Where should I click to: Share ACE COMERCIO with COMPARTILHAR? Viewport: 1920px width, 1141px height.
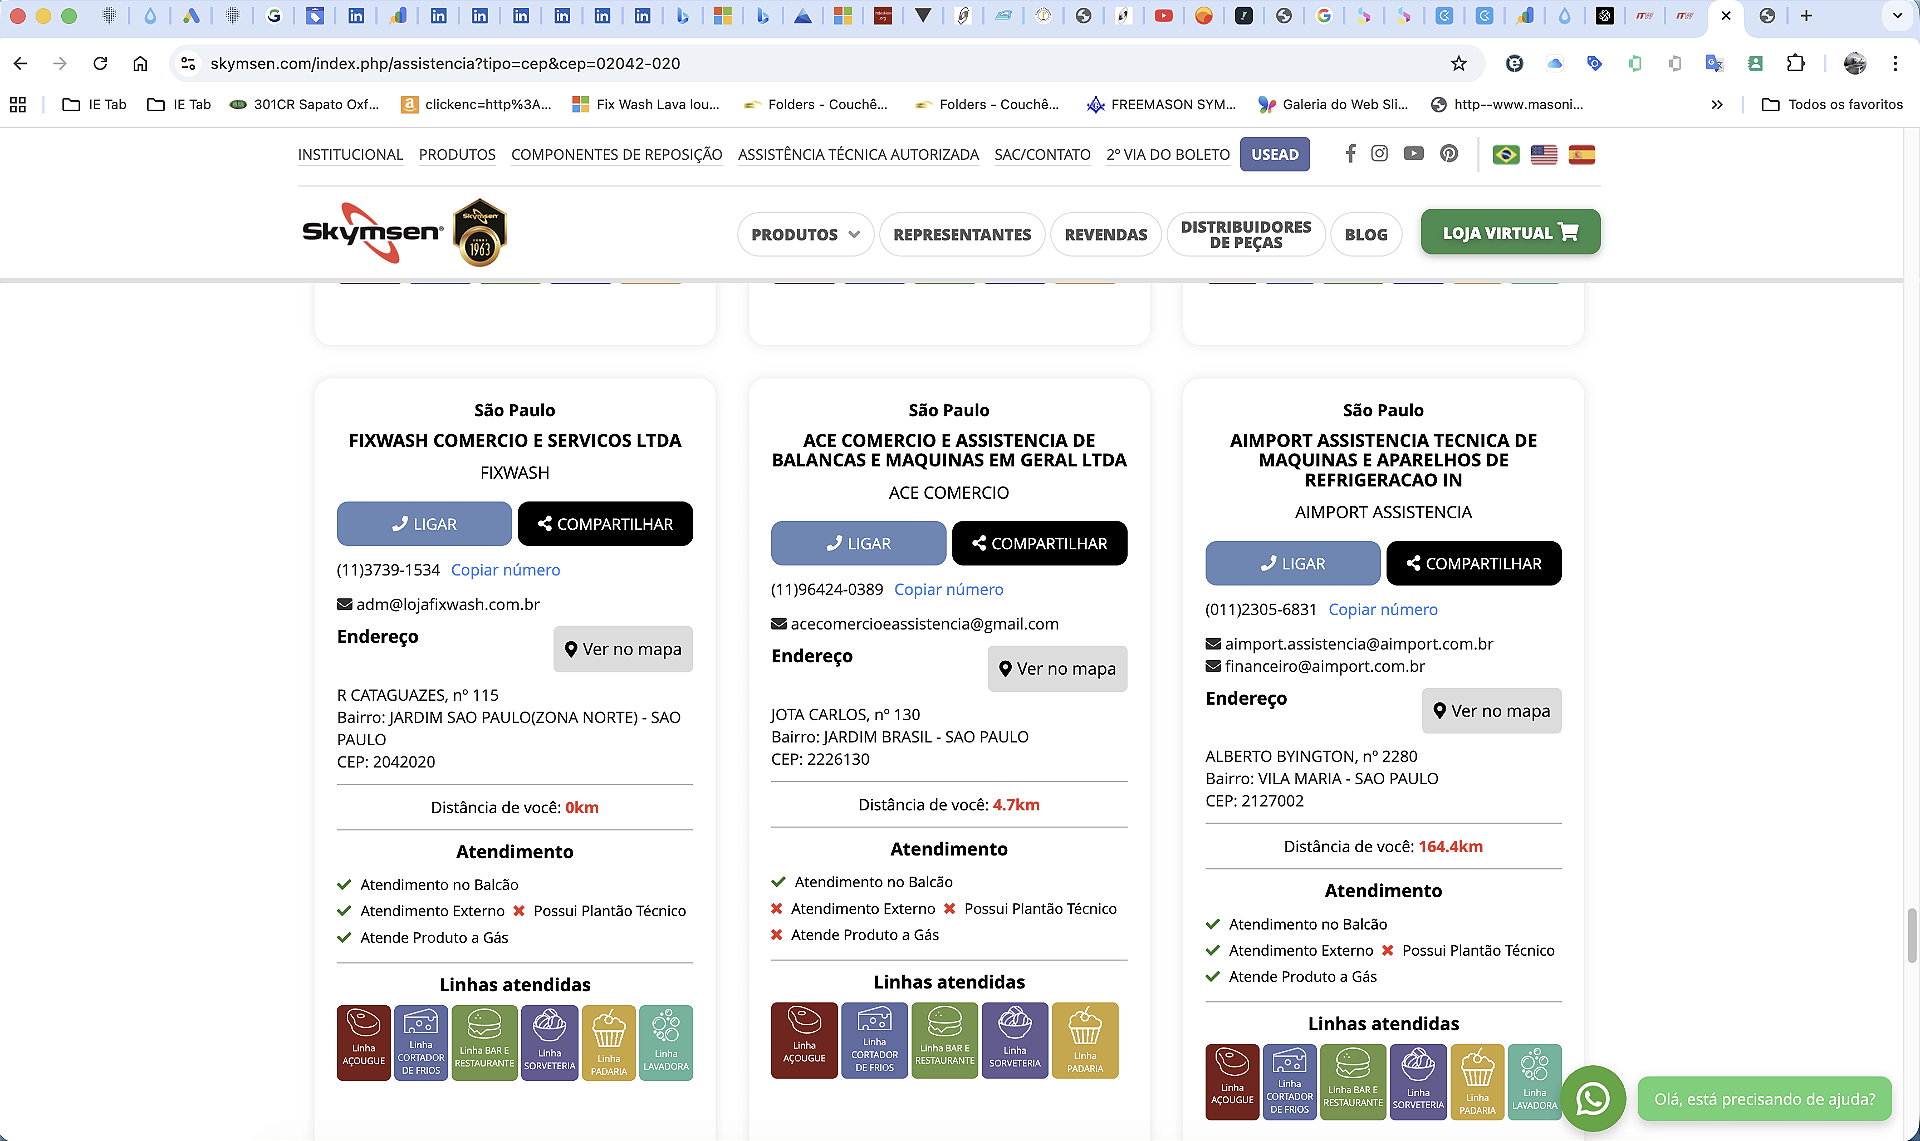(1039, 543)
